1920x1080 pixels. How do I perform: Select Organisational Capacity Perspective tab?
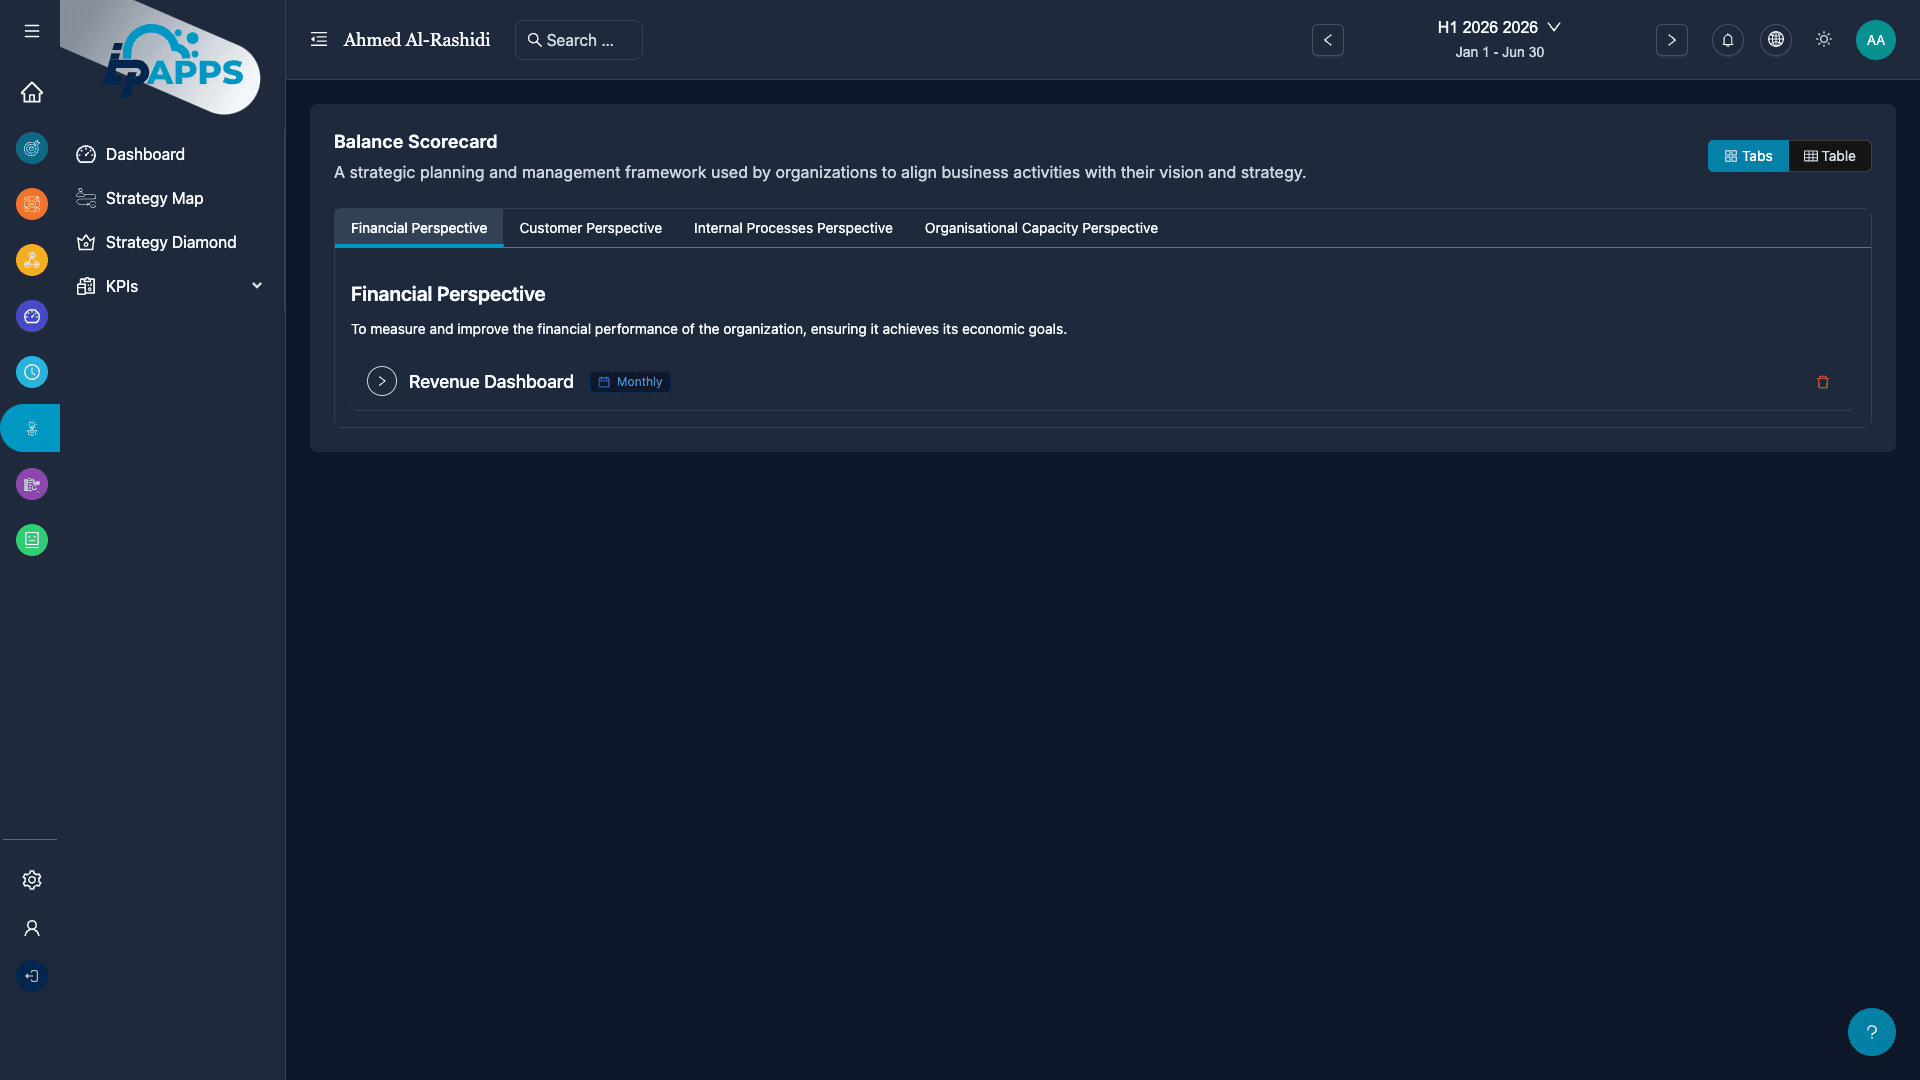point(1040,228)
